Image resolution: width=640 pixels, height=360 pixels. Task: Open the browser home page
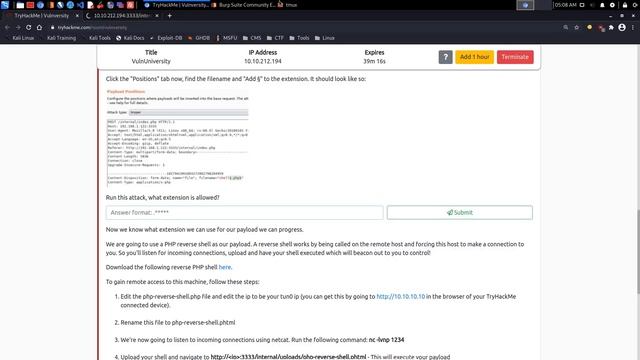click(x=39, y=27)
